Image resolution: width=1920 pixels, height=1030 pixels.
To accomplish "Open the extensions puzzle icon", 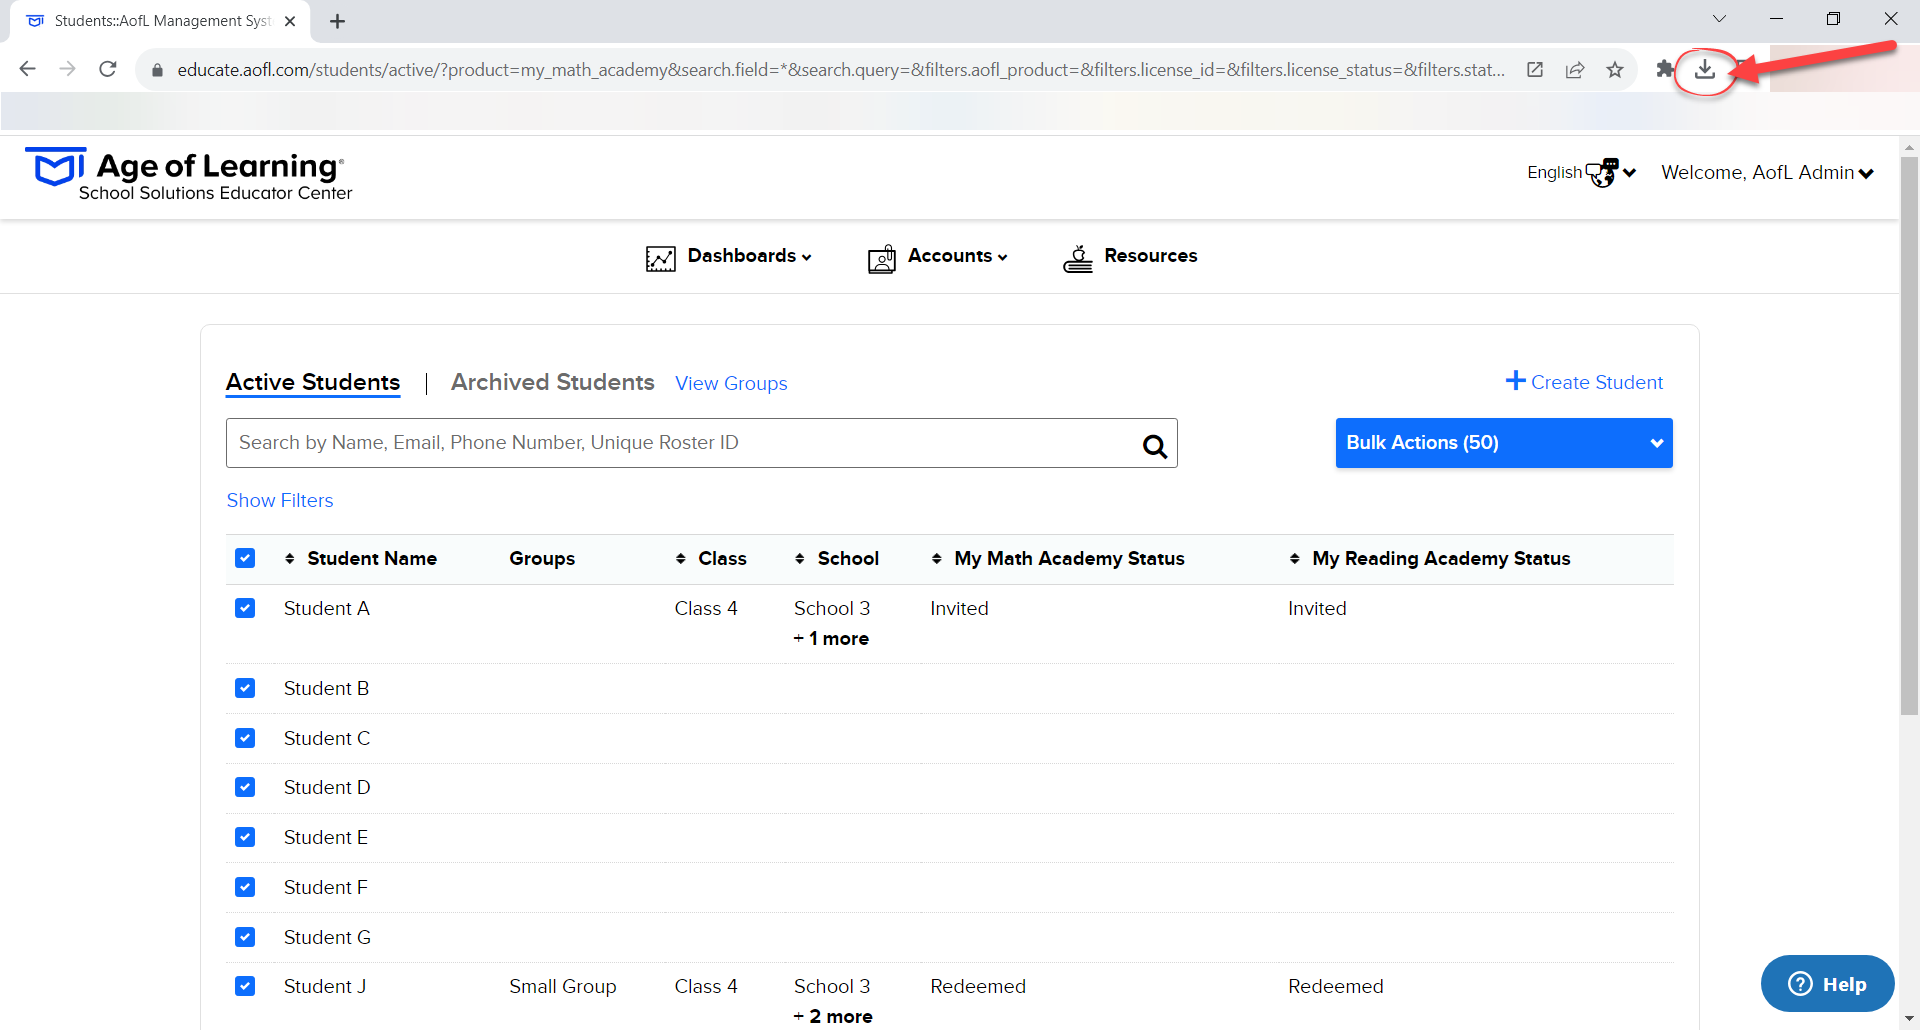I will pyautogui.click(x=1664, y=69).
